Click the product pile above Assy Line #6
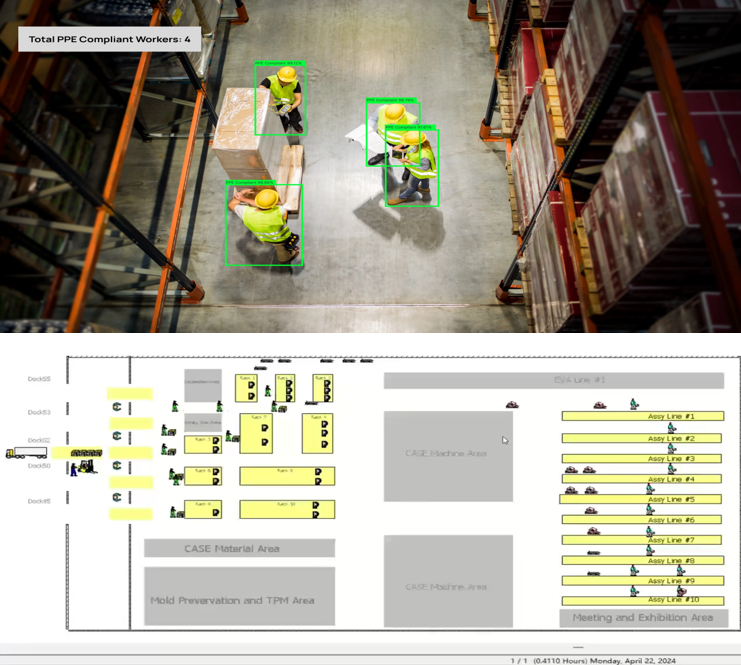This screenshot has height=665, width=741. pyautogui.click(x=591, y=510)
